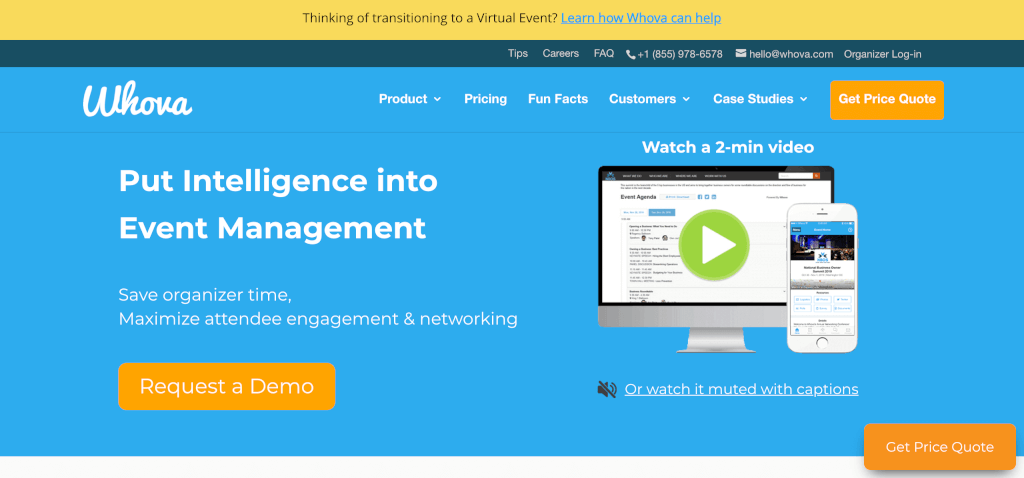Viewport: 1024px width, 478px height.
Task: Open the Customers menu
Action: [650, 99]
